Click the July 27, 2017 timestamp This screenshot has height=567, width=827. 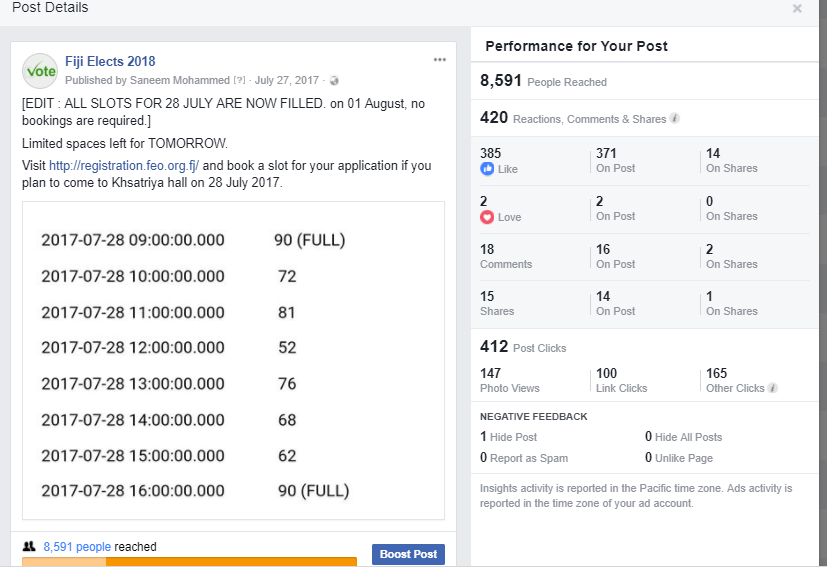[286, 80]
